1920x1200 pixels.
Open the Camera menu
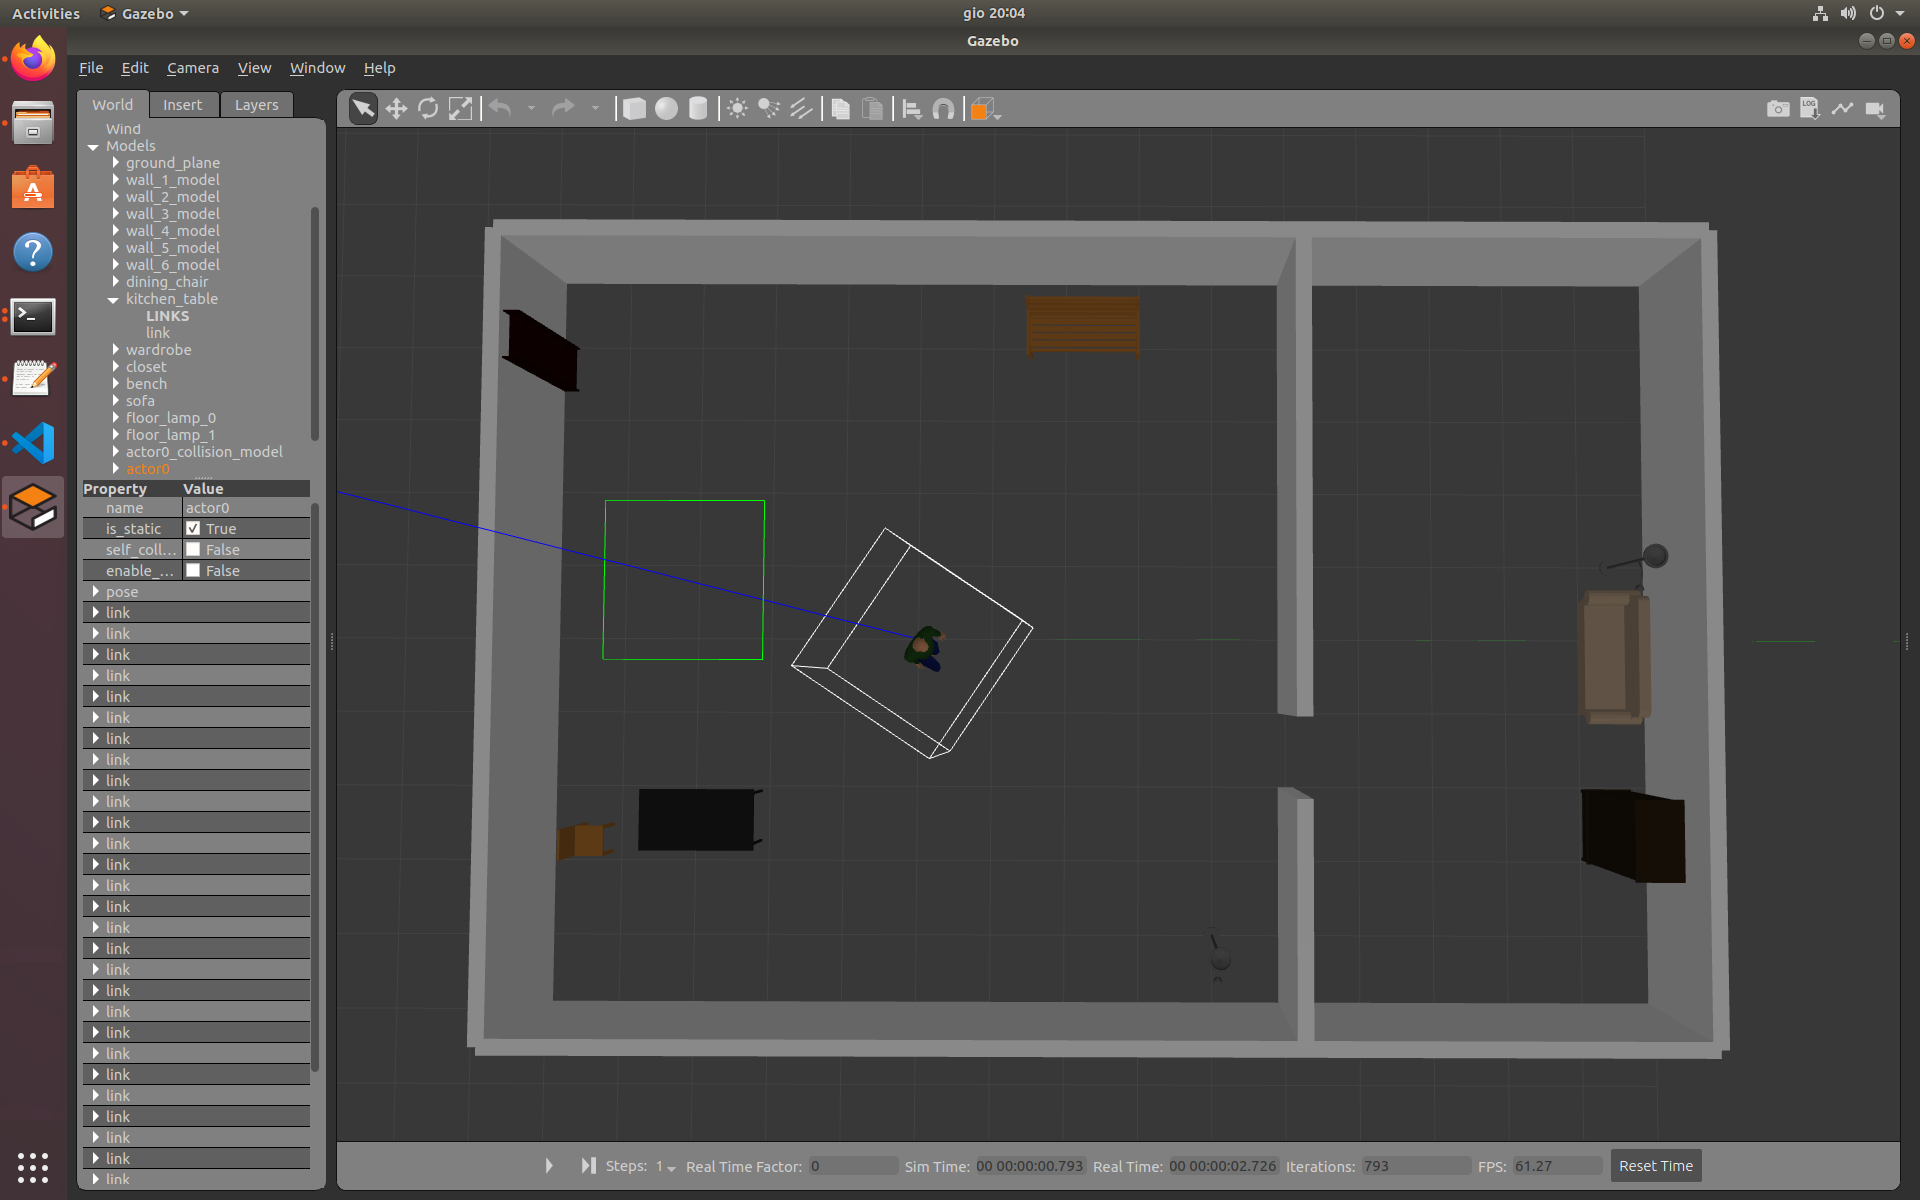tap(193, 68)
